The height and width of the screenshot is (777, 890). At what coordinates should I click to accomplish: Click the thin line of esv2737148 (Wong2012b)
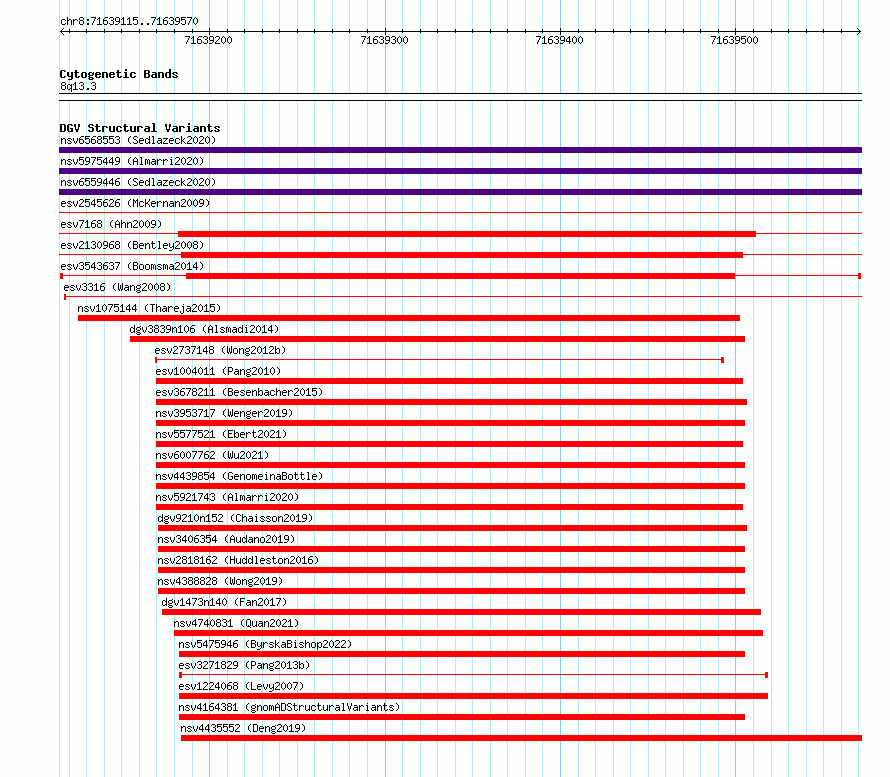[439, 360]
